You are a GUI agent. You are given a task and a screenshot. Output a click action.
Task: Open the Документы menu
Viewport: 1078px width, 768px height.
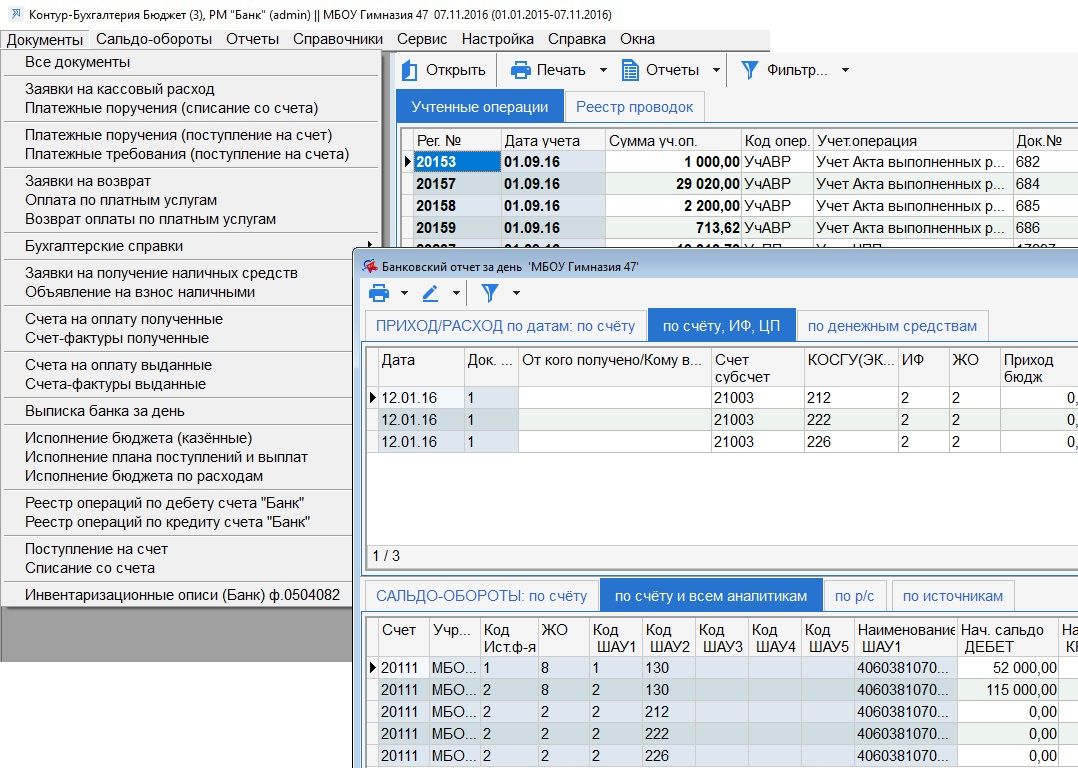coord(45,40)
